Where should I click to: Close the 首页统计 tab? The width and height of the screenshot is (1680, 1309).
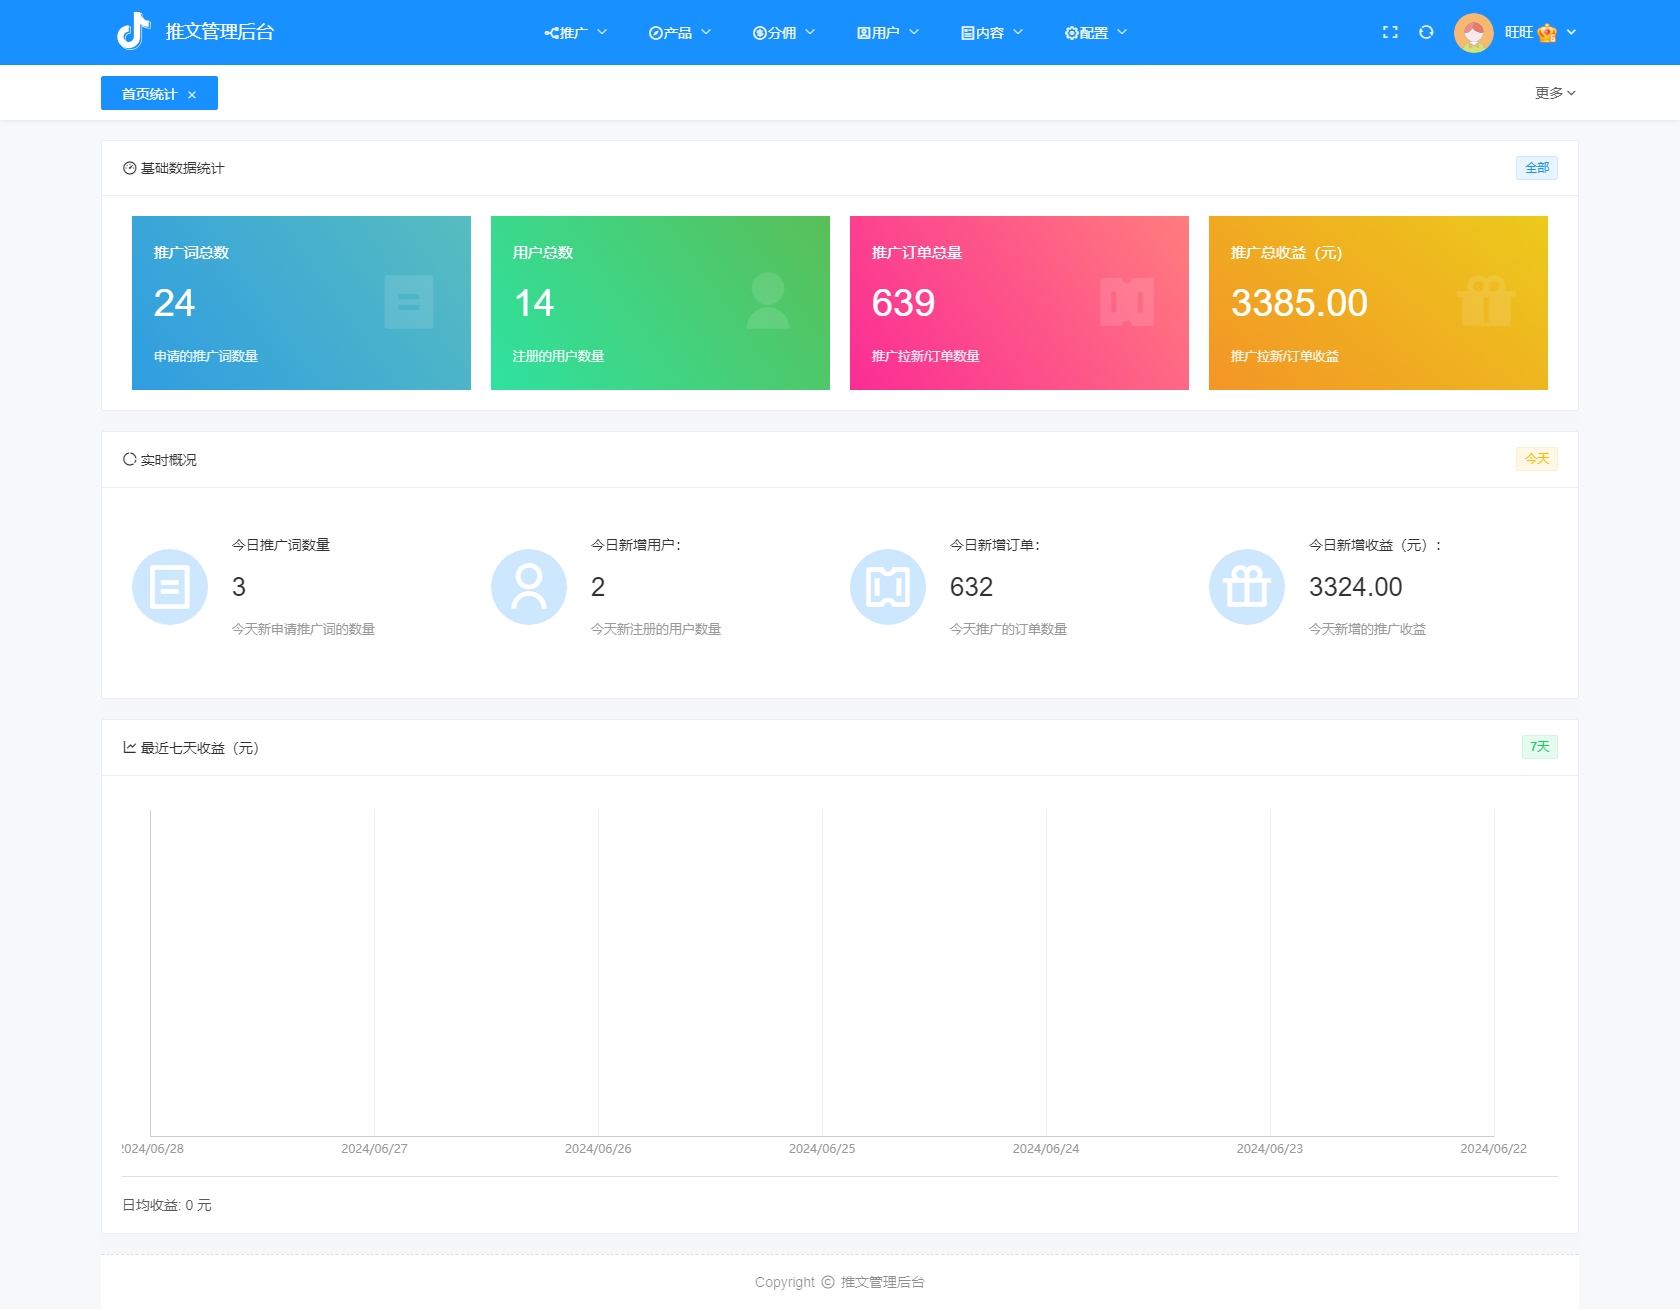click(192, 95)
